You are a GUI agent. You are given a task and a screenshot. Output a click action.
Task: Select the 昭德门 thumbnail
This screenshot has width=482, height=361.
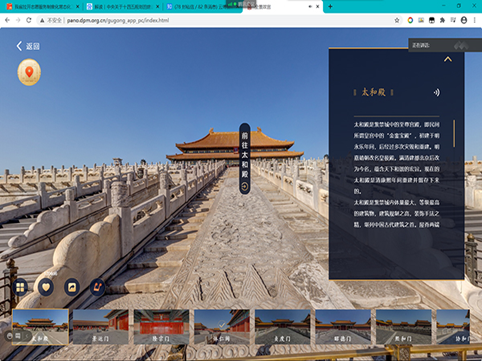(x=343, y=327)
